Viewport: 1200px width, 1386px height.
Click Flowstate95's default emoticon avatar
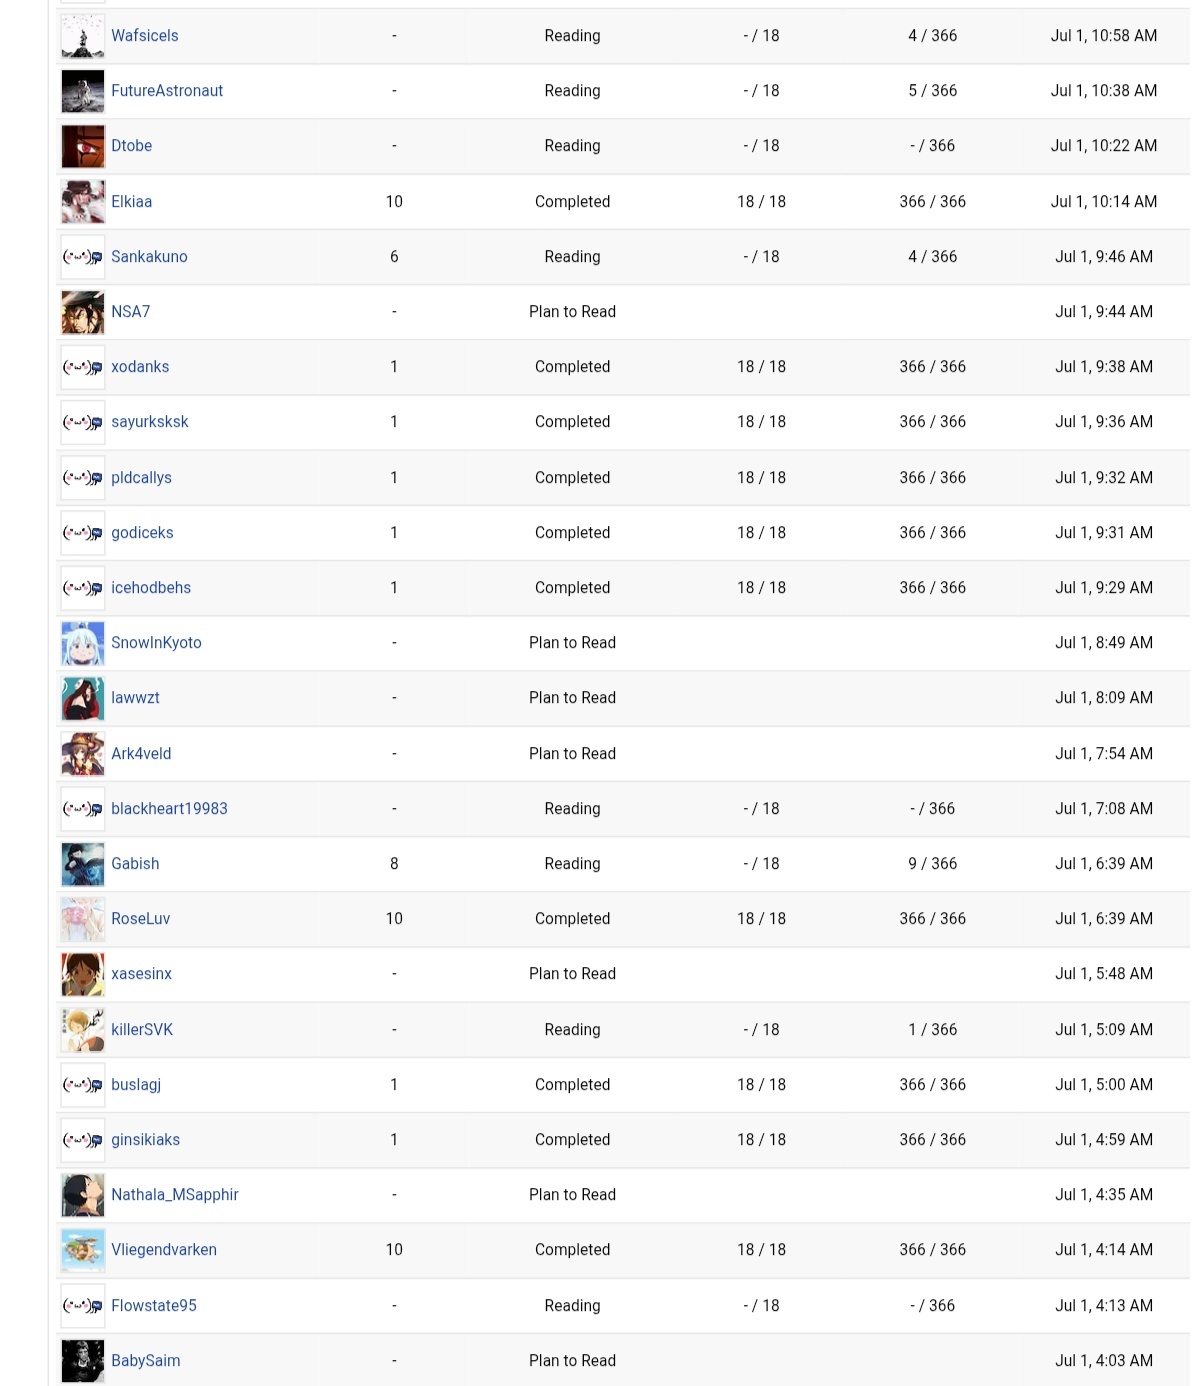pyautogui.click(x=82, y=1306)
